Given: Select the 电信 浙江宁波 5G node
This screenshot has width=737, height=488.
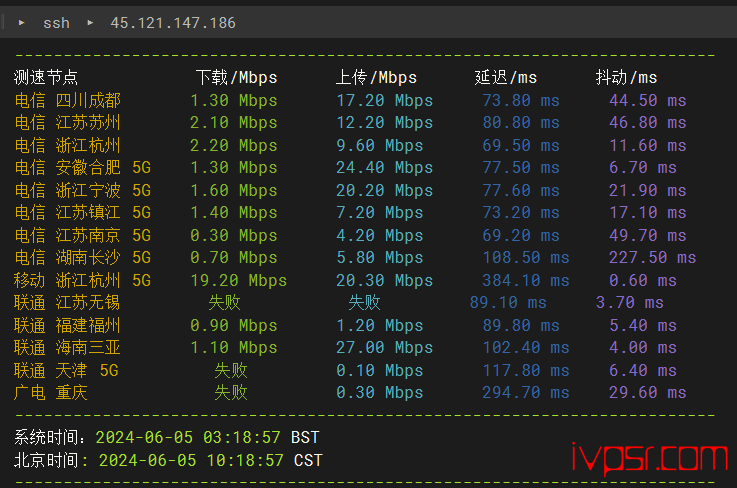Looking at the screenshot, I should (x=83, y=190).
